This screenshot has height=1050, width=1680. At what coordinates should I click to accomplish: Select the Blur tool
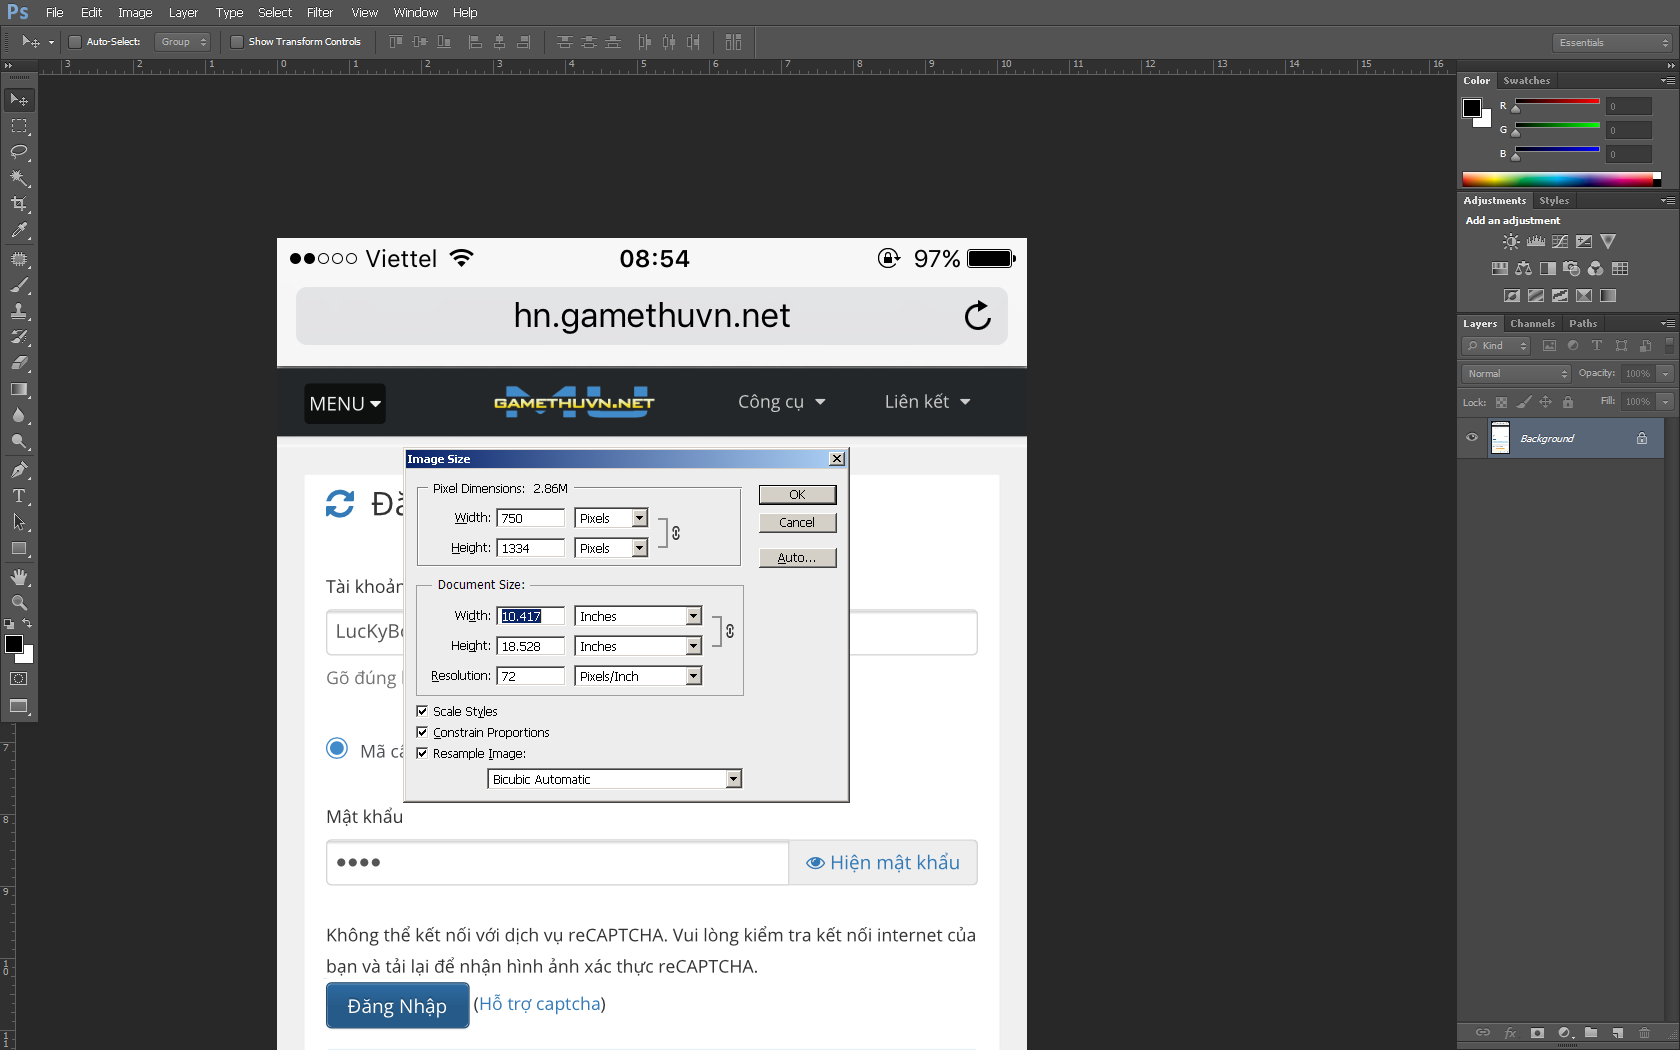[x=19, y=415]
